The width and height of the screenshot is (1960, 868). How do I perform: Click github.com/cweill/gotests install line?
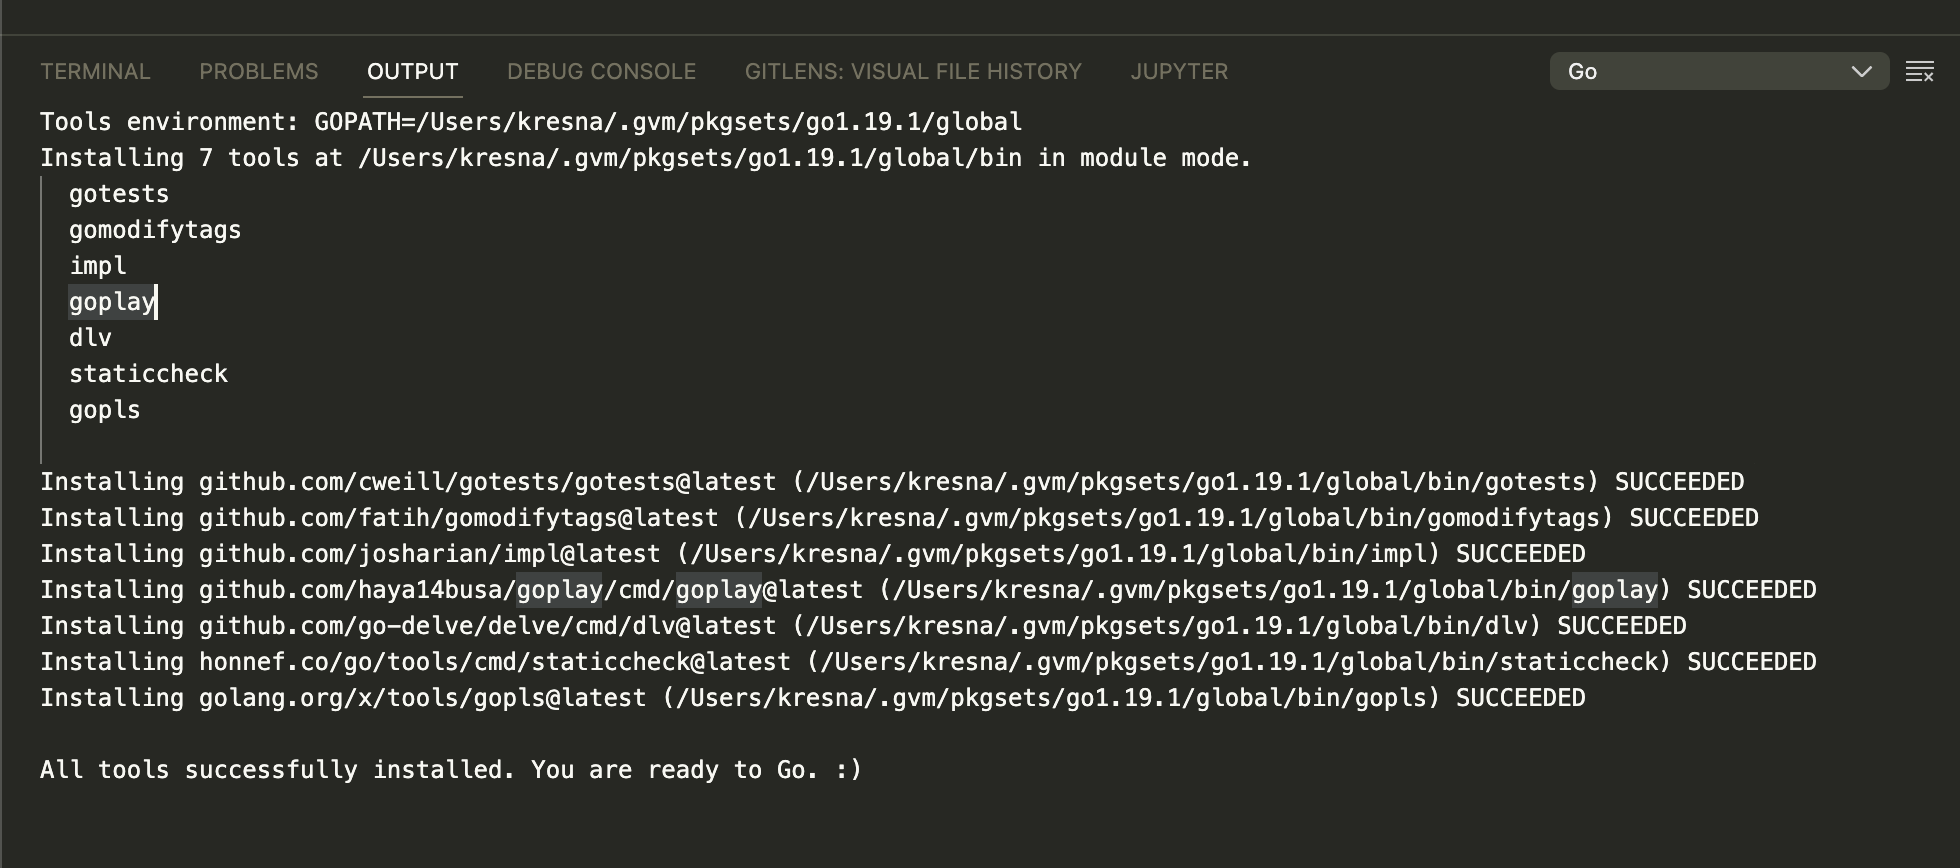click(892, 482)
